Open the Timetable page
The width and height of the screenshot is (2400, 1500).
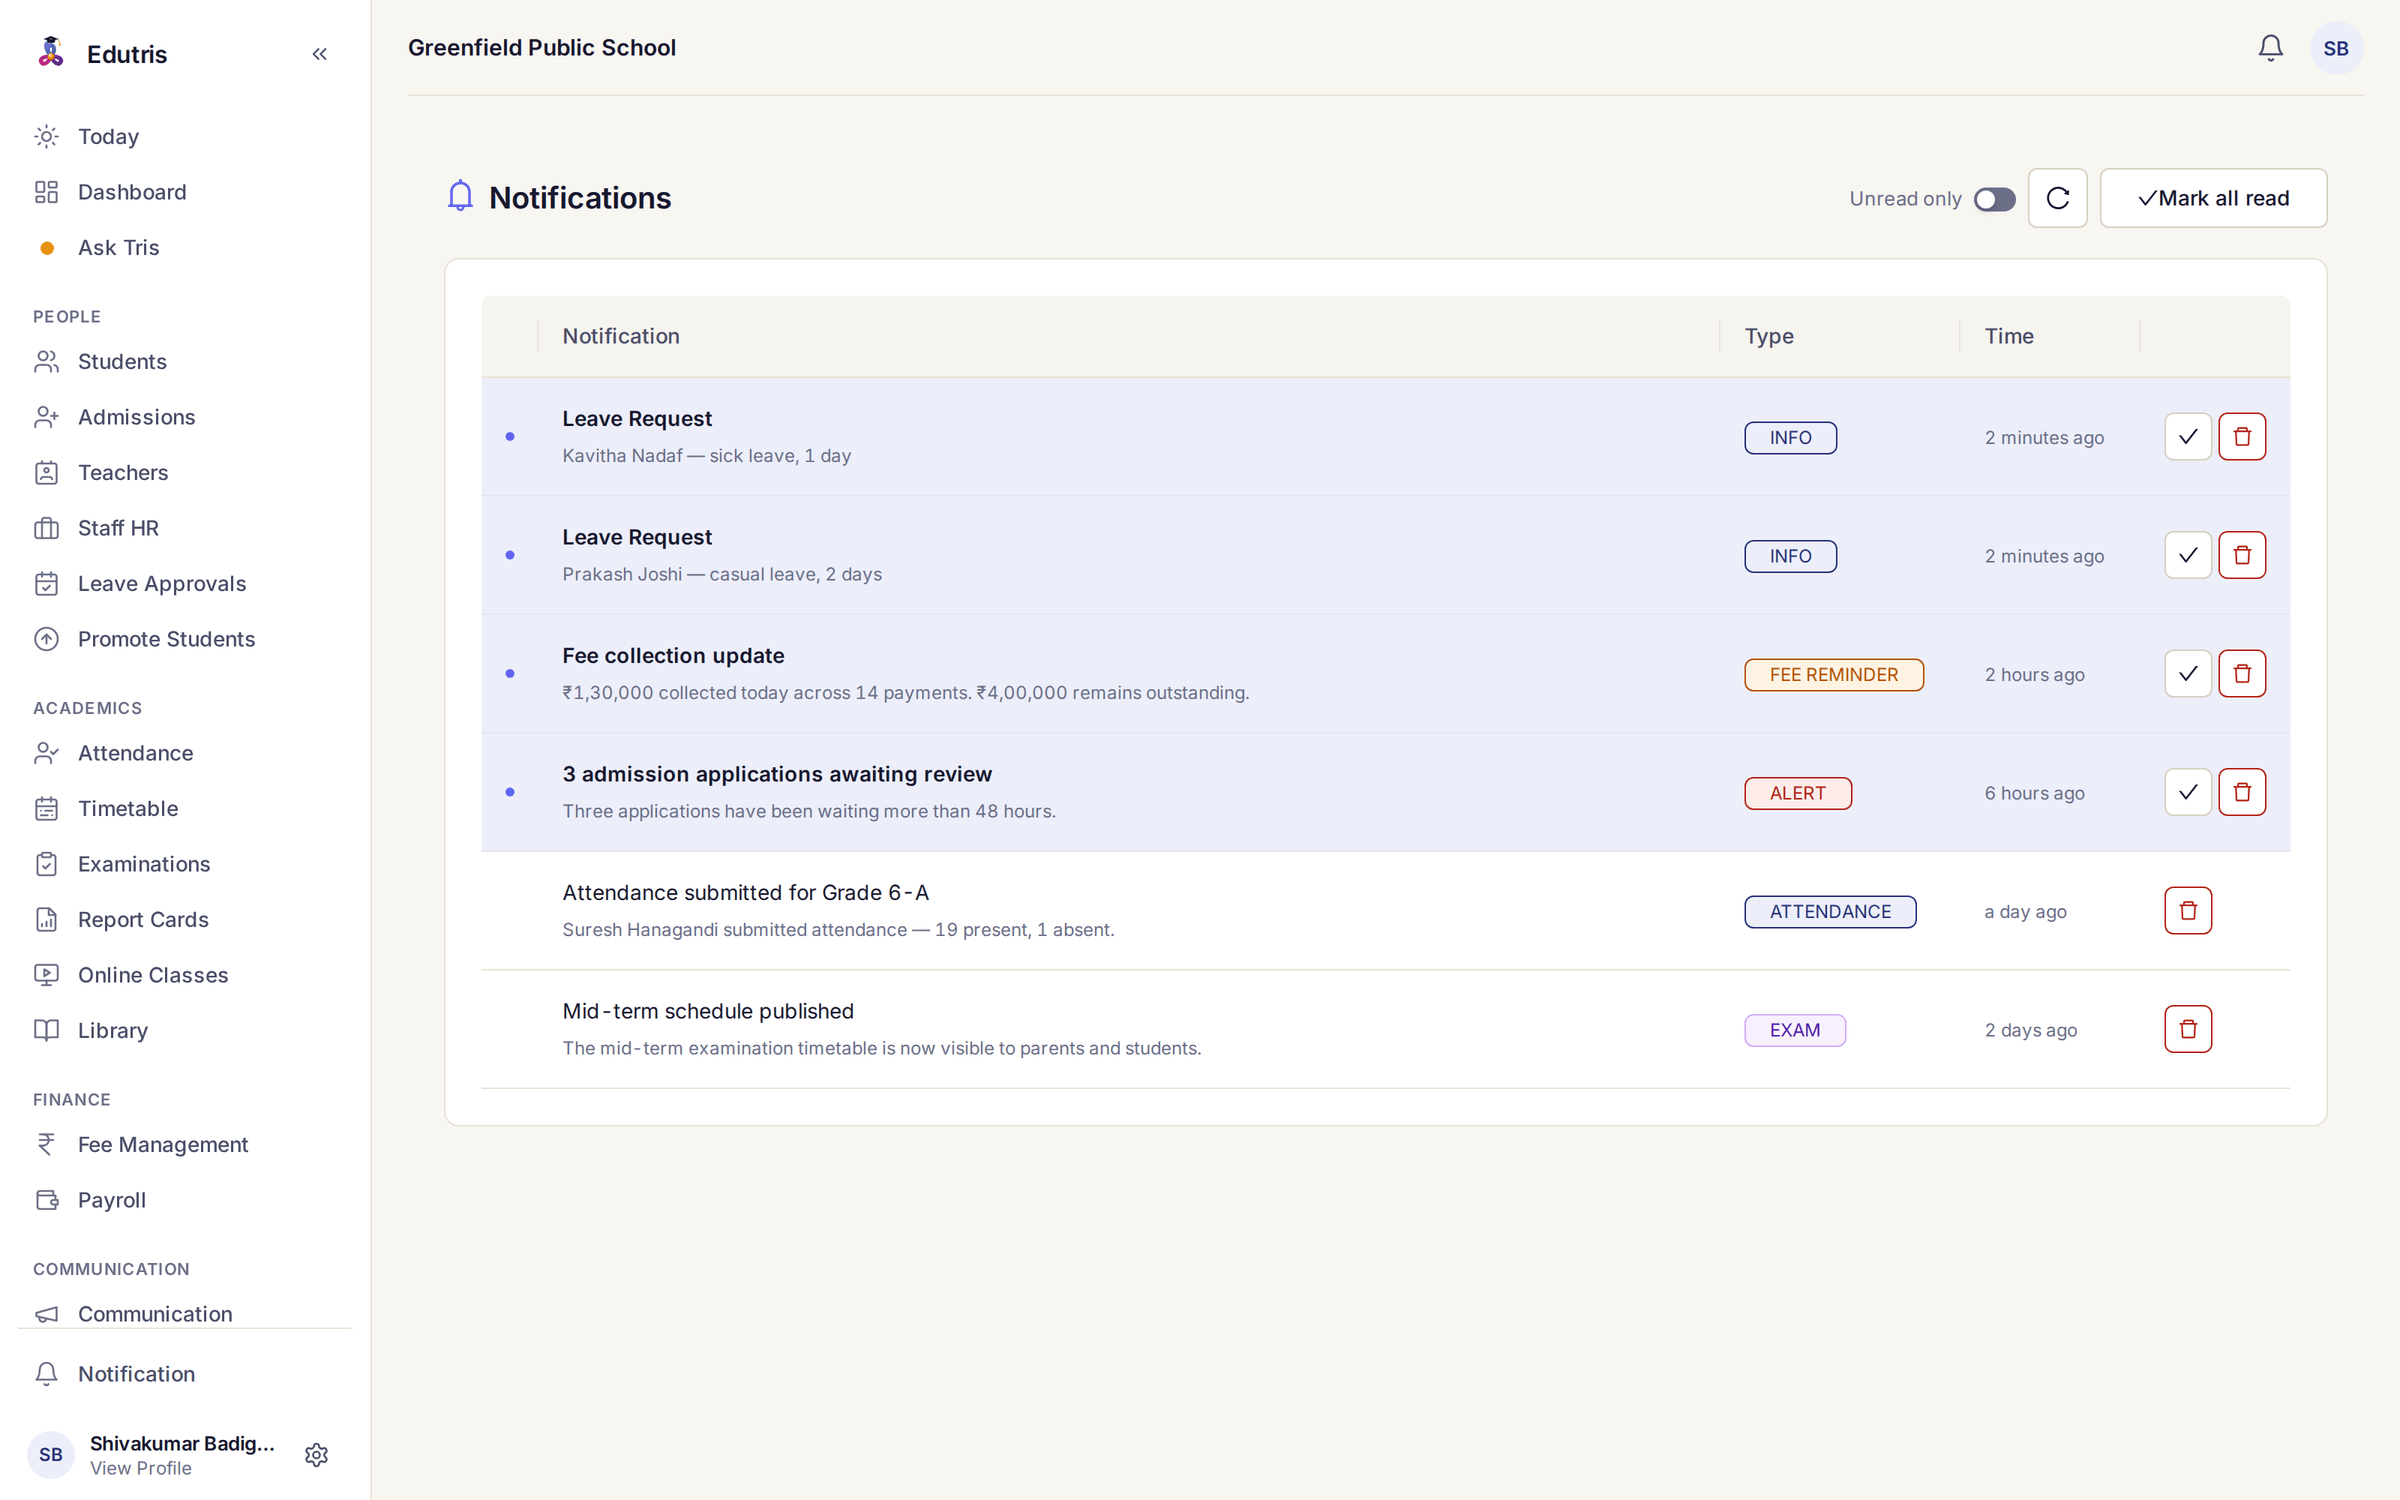click(185, 808)
